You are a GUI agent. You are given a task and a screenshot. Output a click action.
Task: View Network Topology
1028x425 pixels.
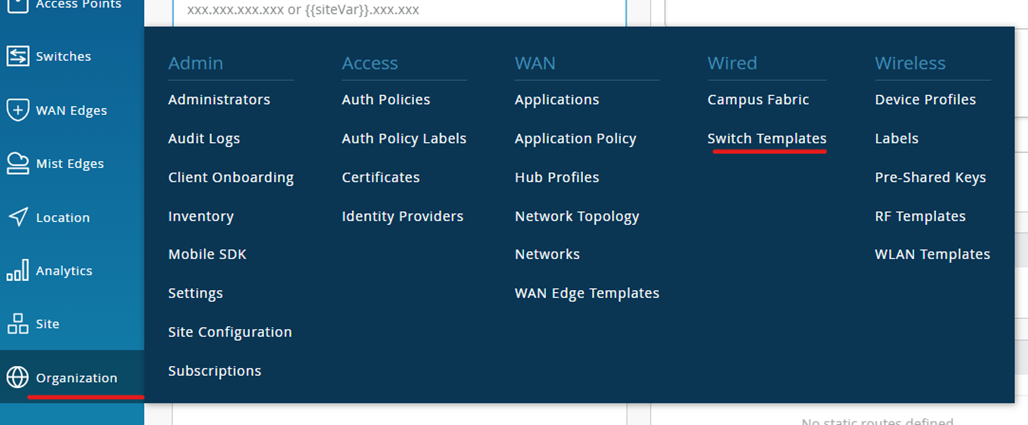[x=577, y=216]
